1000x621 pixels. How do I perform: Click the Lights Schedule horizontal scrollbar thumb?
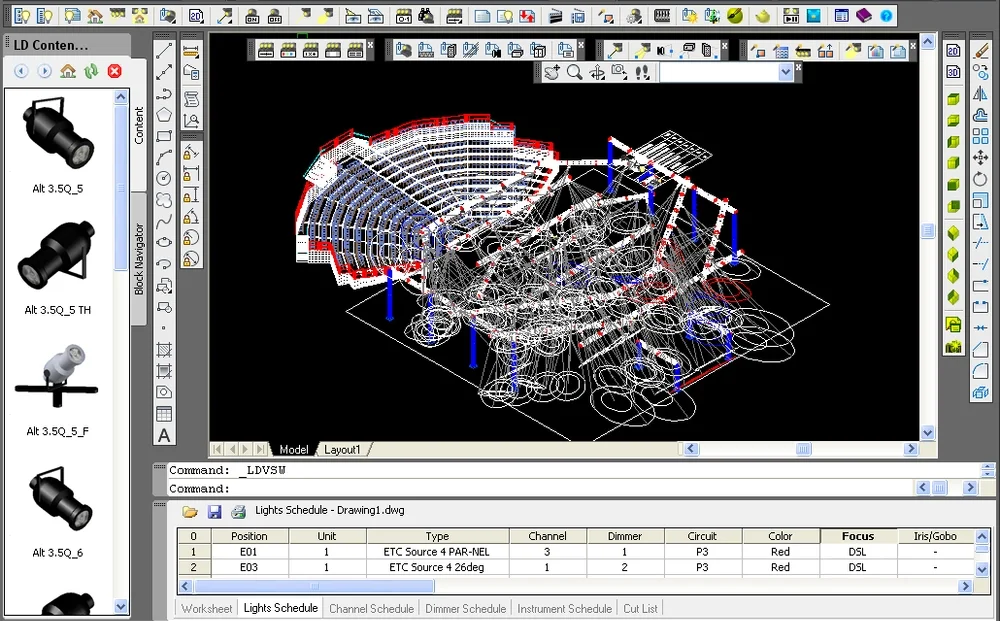314,586
